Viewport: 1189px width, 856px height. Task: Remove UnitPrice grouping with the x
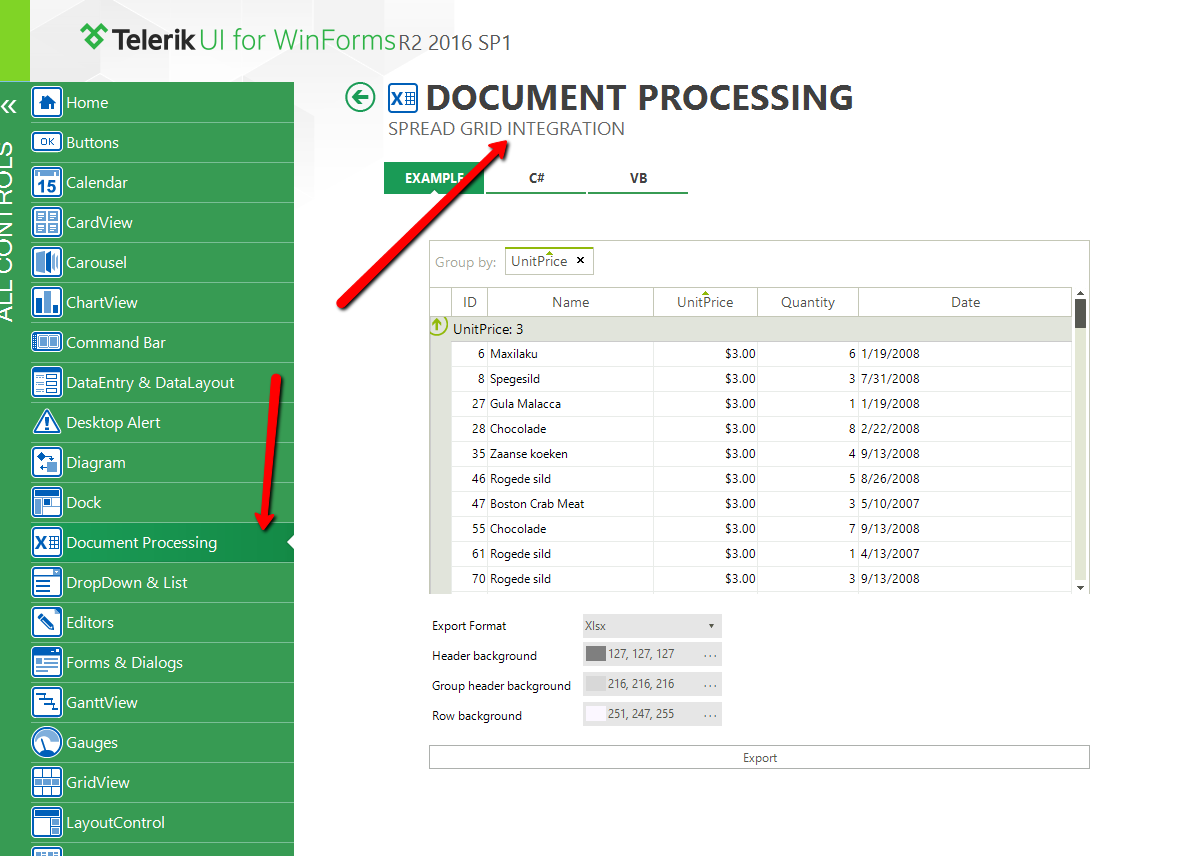[580, 260]
